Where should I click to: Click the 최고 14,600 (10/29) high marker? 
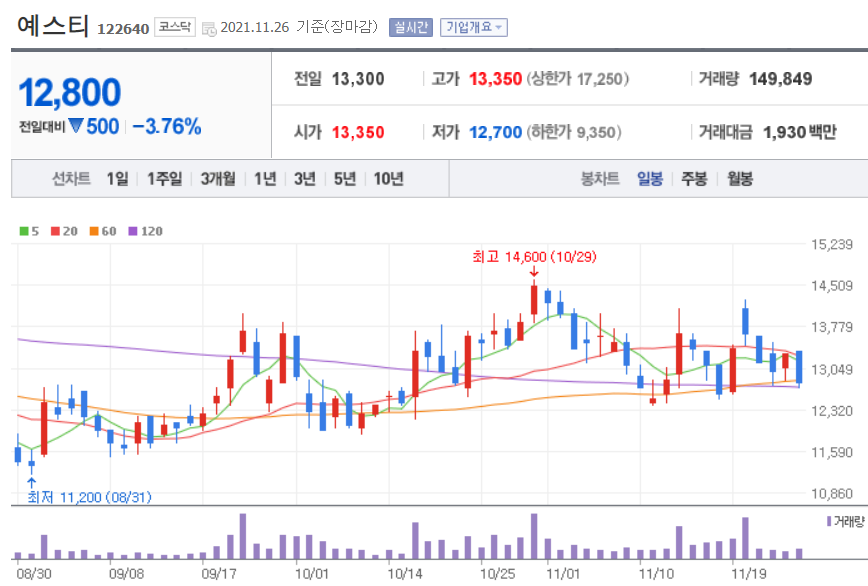coord(534,257)
